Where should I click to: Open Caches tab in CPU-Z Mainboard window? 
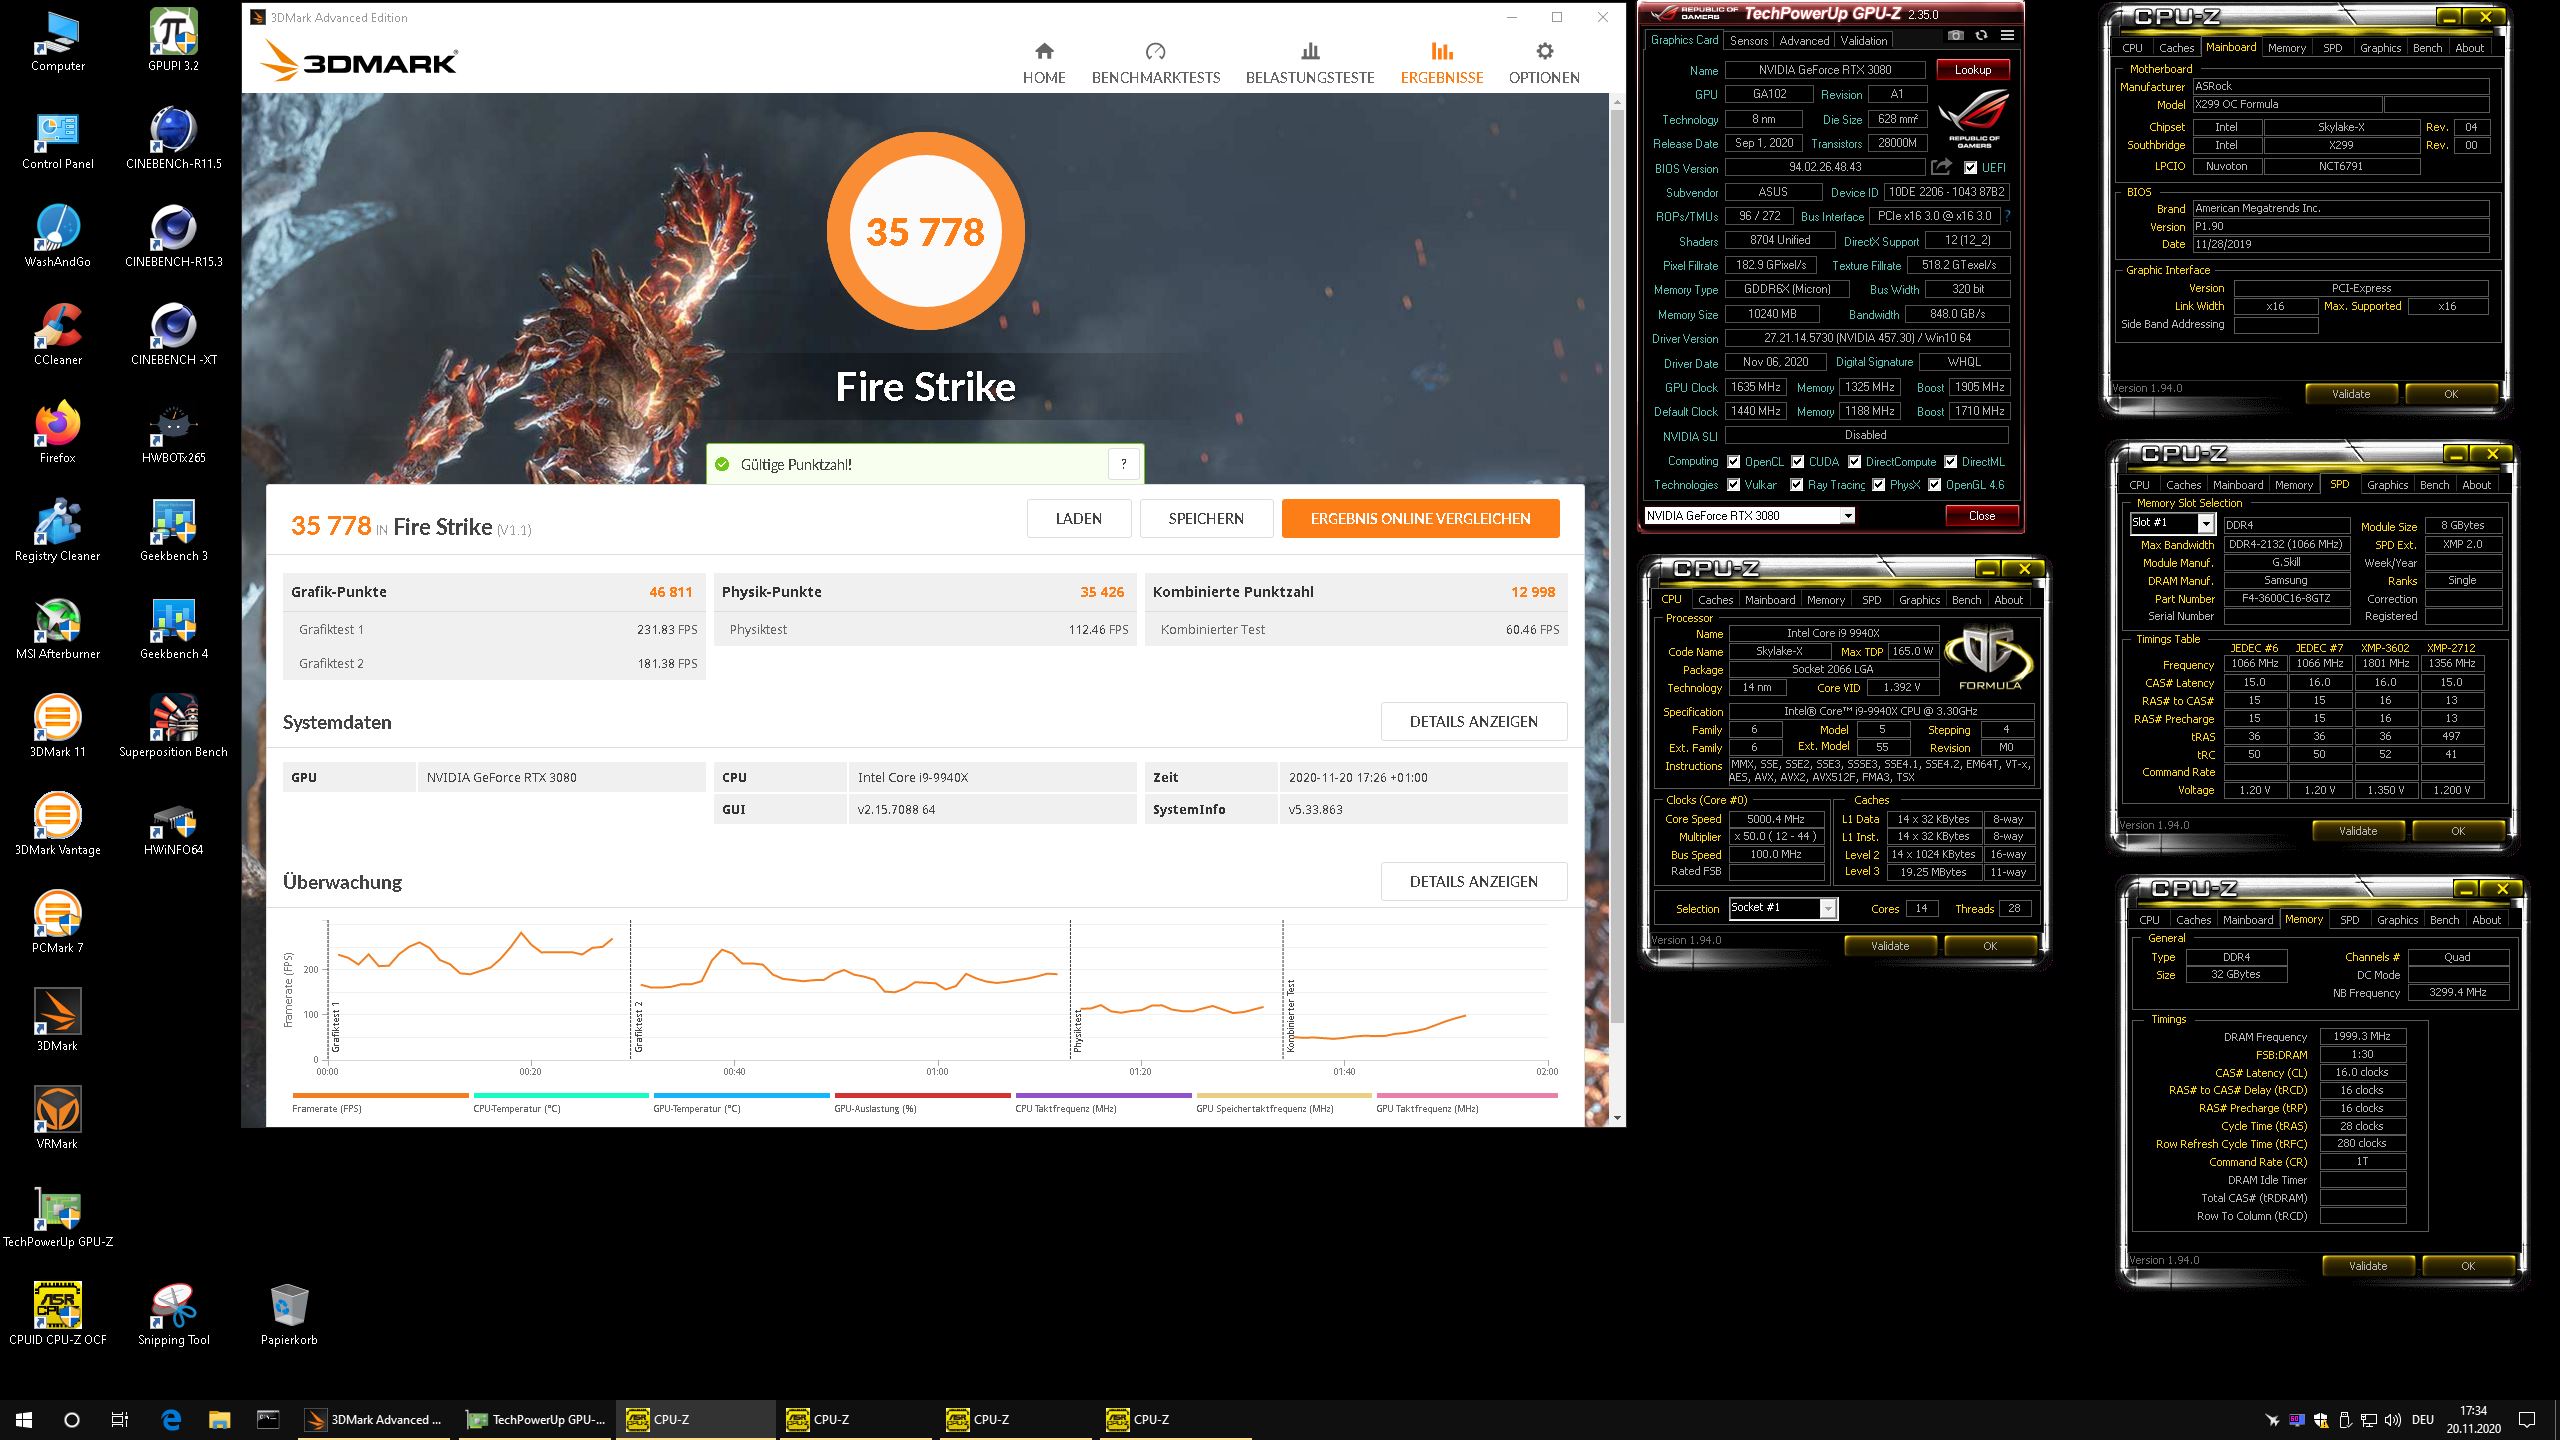point(2176,48)
